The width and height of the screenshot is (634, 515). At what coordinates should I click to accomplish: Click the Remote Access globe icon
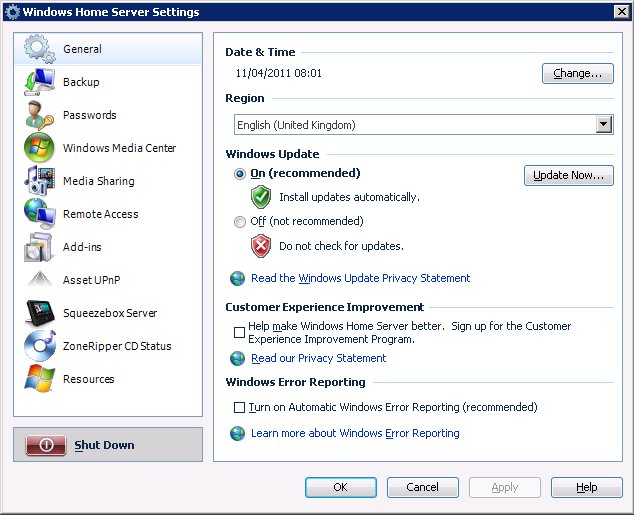tap(39, 214)
